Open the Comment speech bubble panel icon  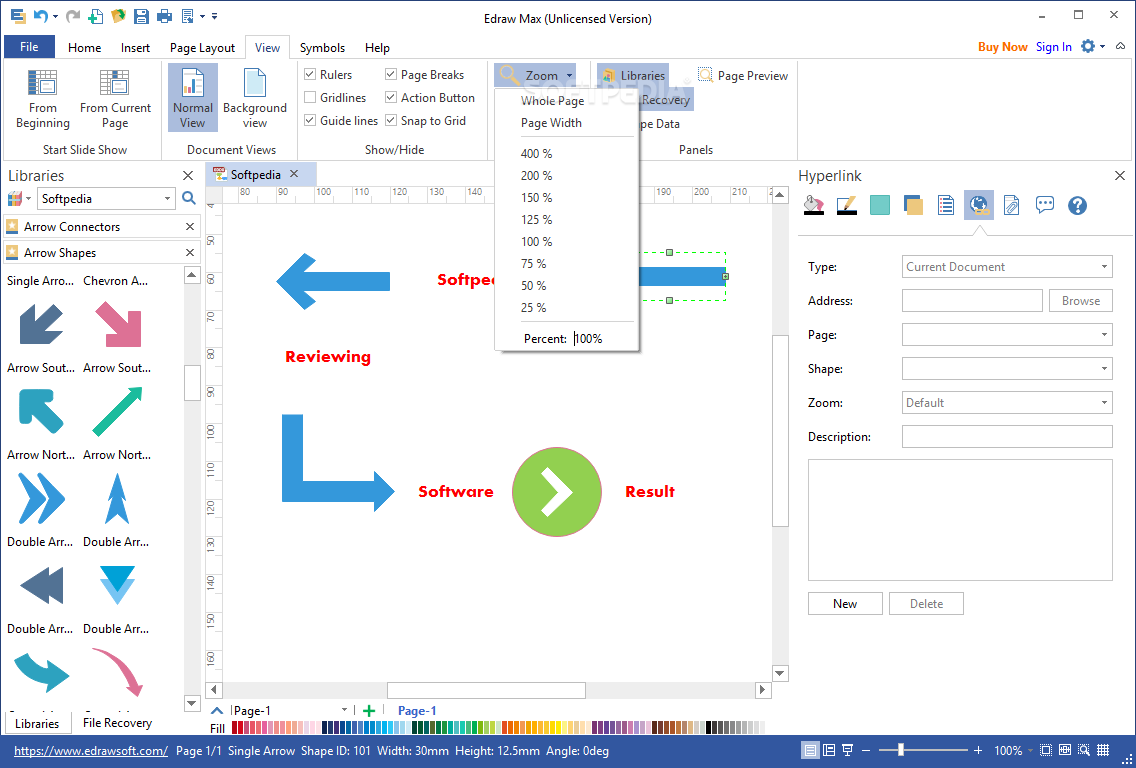(x=1045, y=205)
